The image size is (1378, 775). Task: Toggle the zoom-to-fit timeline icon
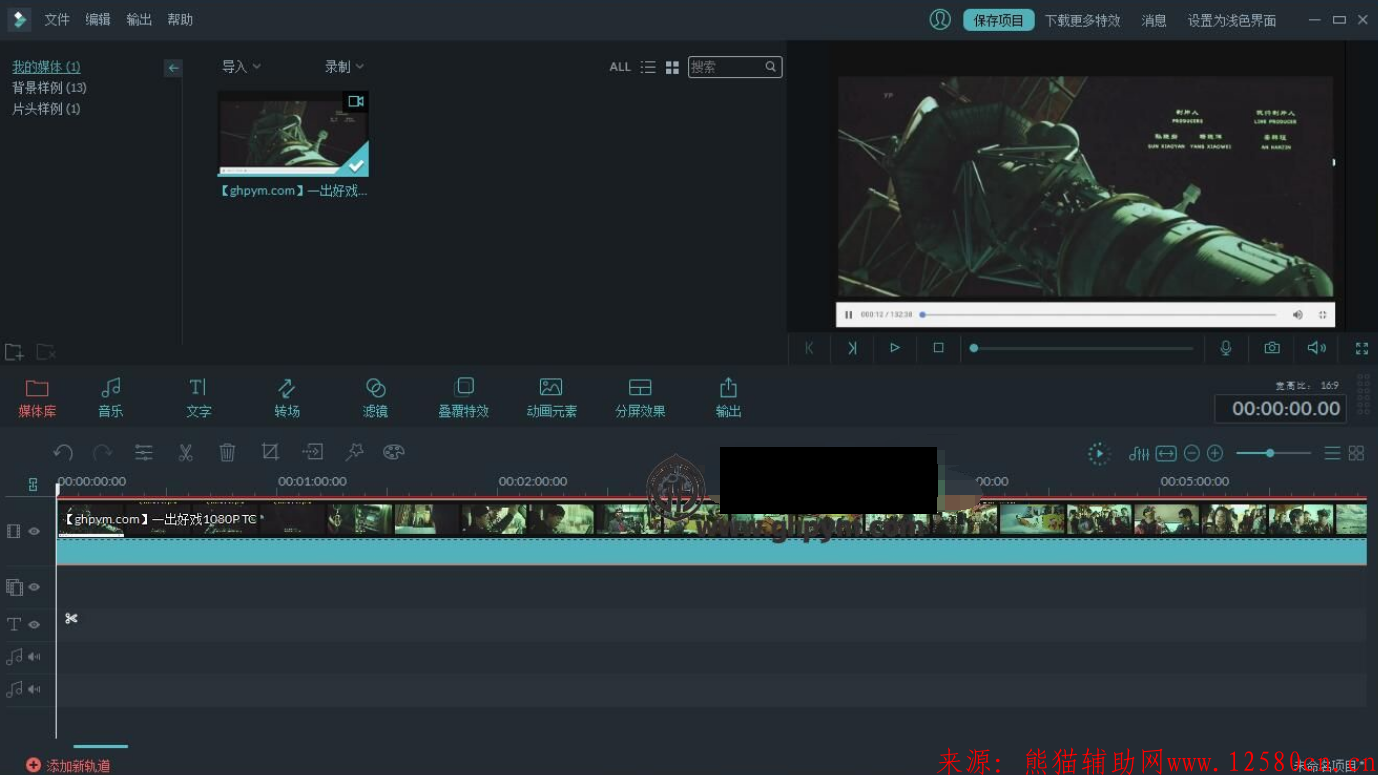(1166, 453)
